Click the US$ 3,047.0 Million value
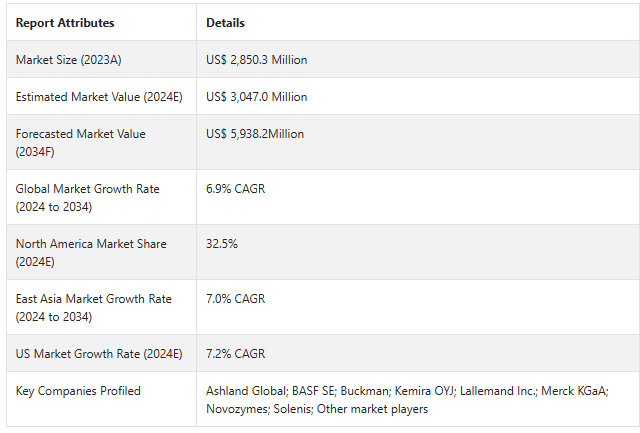 (256, 97)
